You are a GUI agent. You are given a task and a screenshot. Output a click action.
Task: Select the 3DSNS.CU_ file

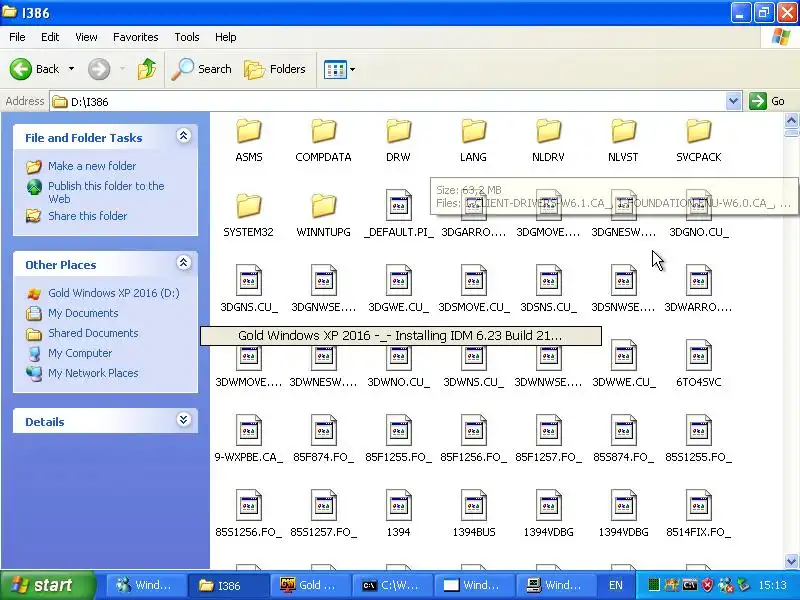click(x=548, y=289)
